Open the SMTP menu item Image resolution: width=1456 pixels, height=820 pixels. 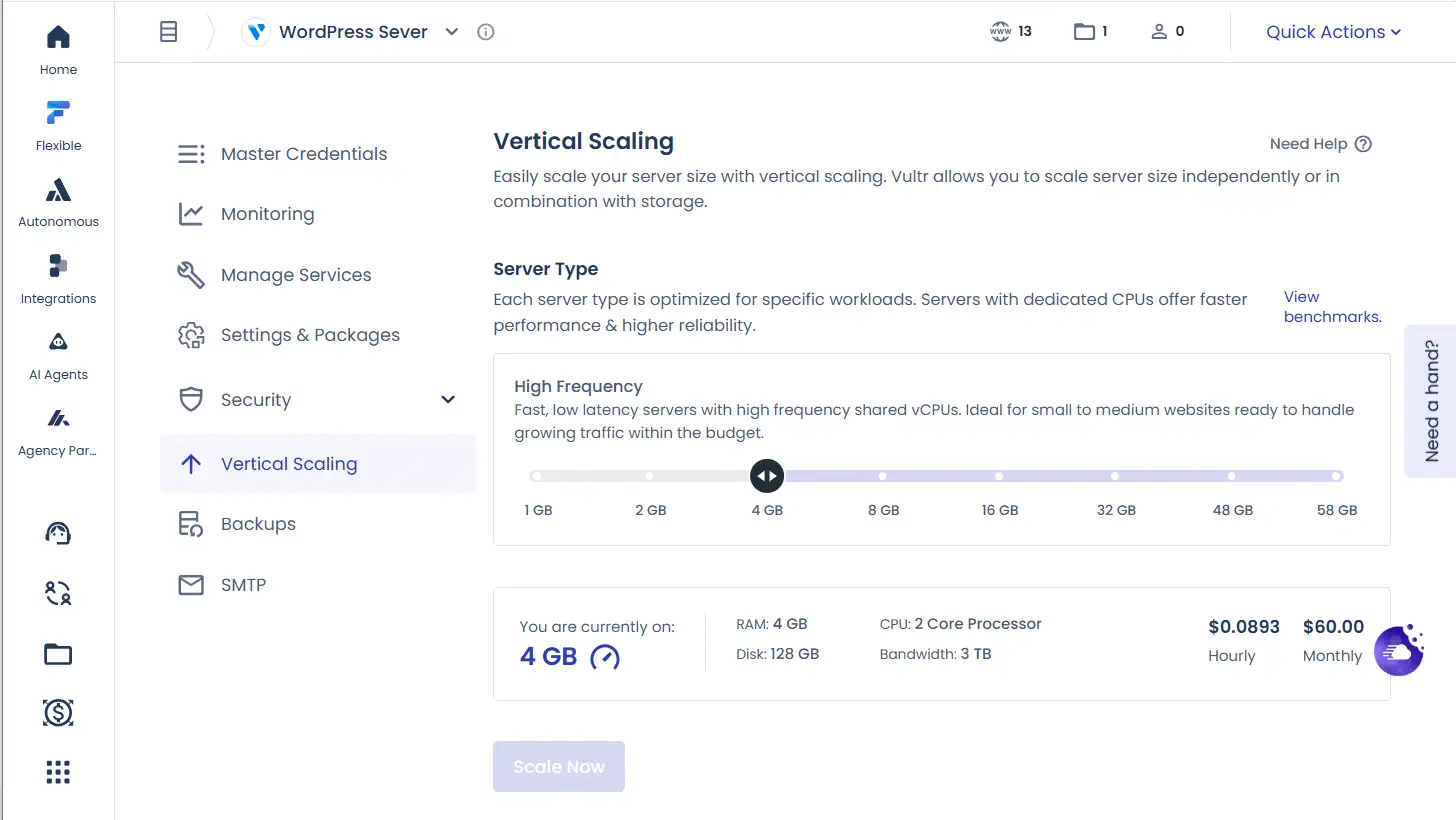tap(318, 585)
